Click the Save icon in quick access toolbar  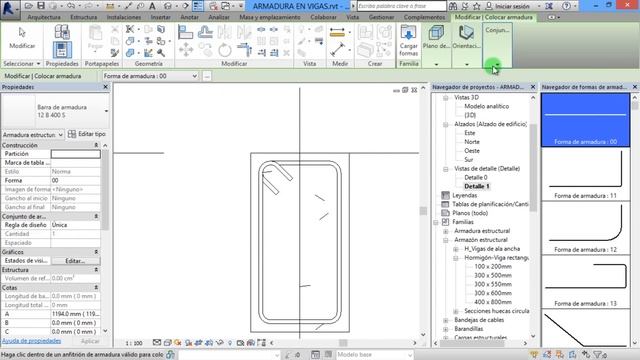[40, 6]
